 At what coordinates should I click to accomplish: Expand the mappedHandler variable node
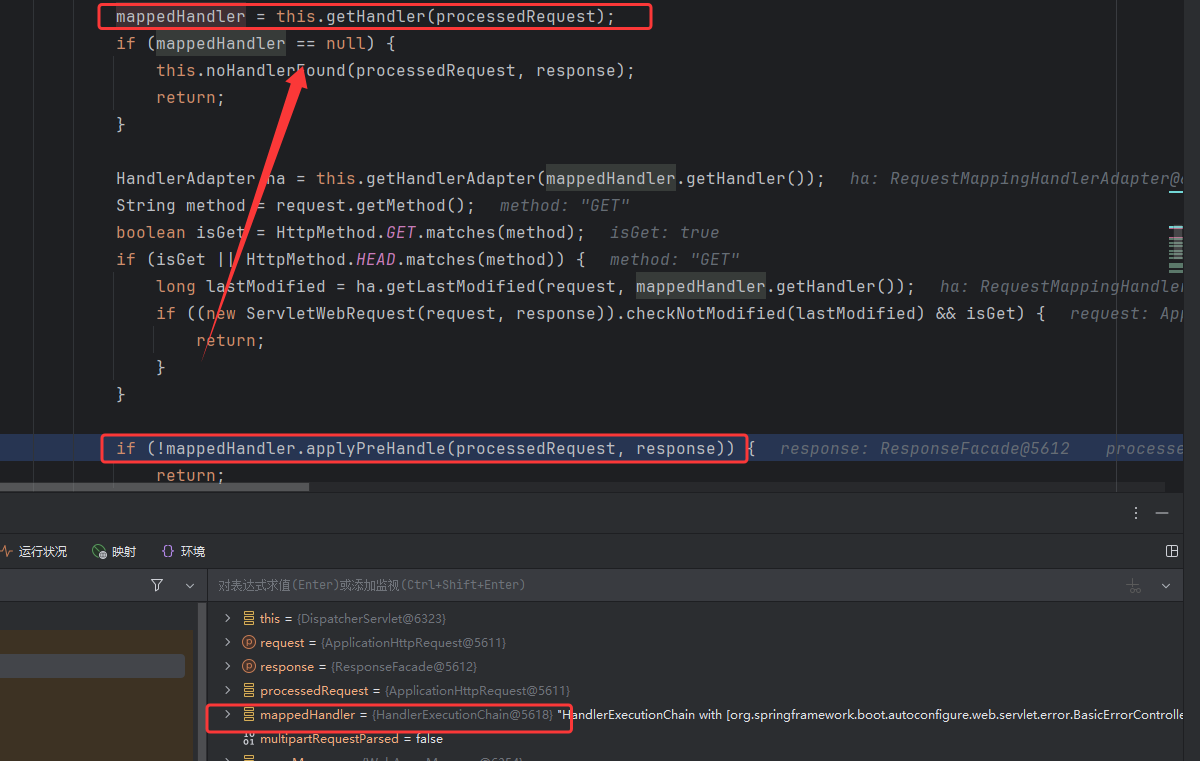click(228, 715)
